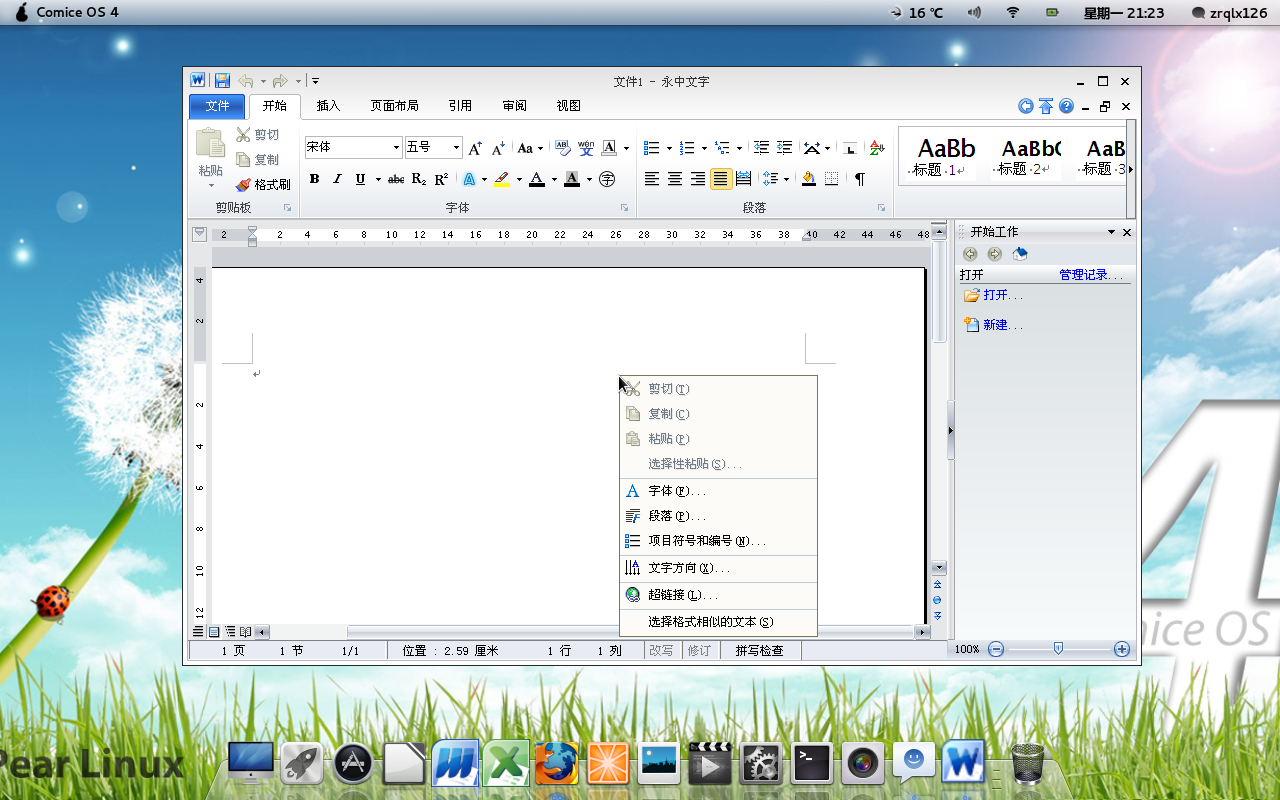Image resolution: width=1280 pixels, height=800 pixels.
Task: Click the distributed alignment icon
Action: click(743, 179)
